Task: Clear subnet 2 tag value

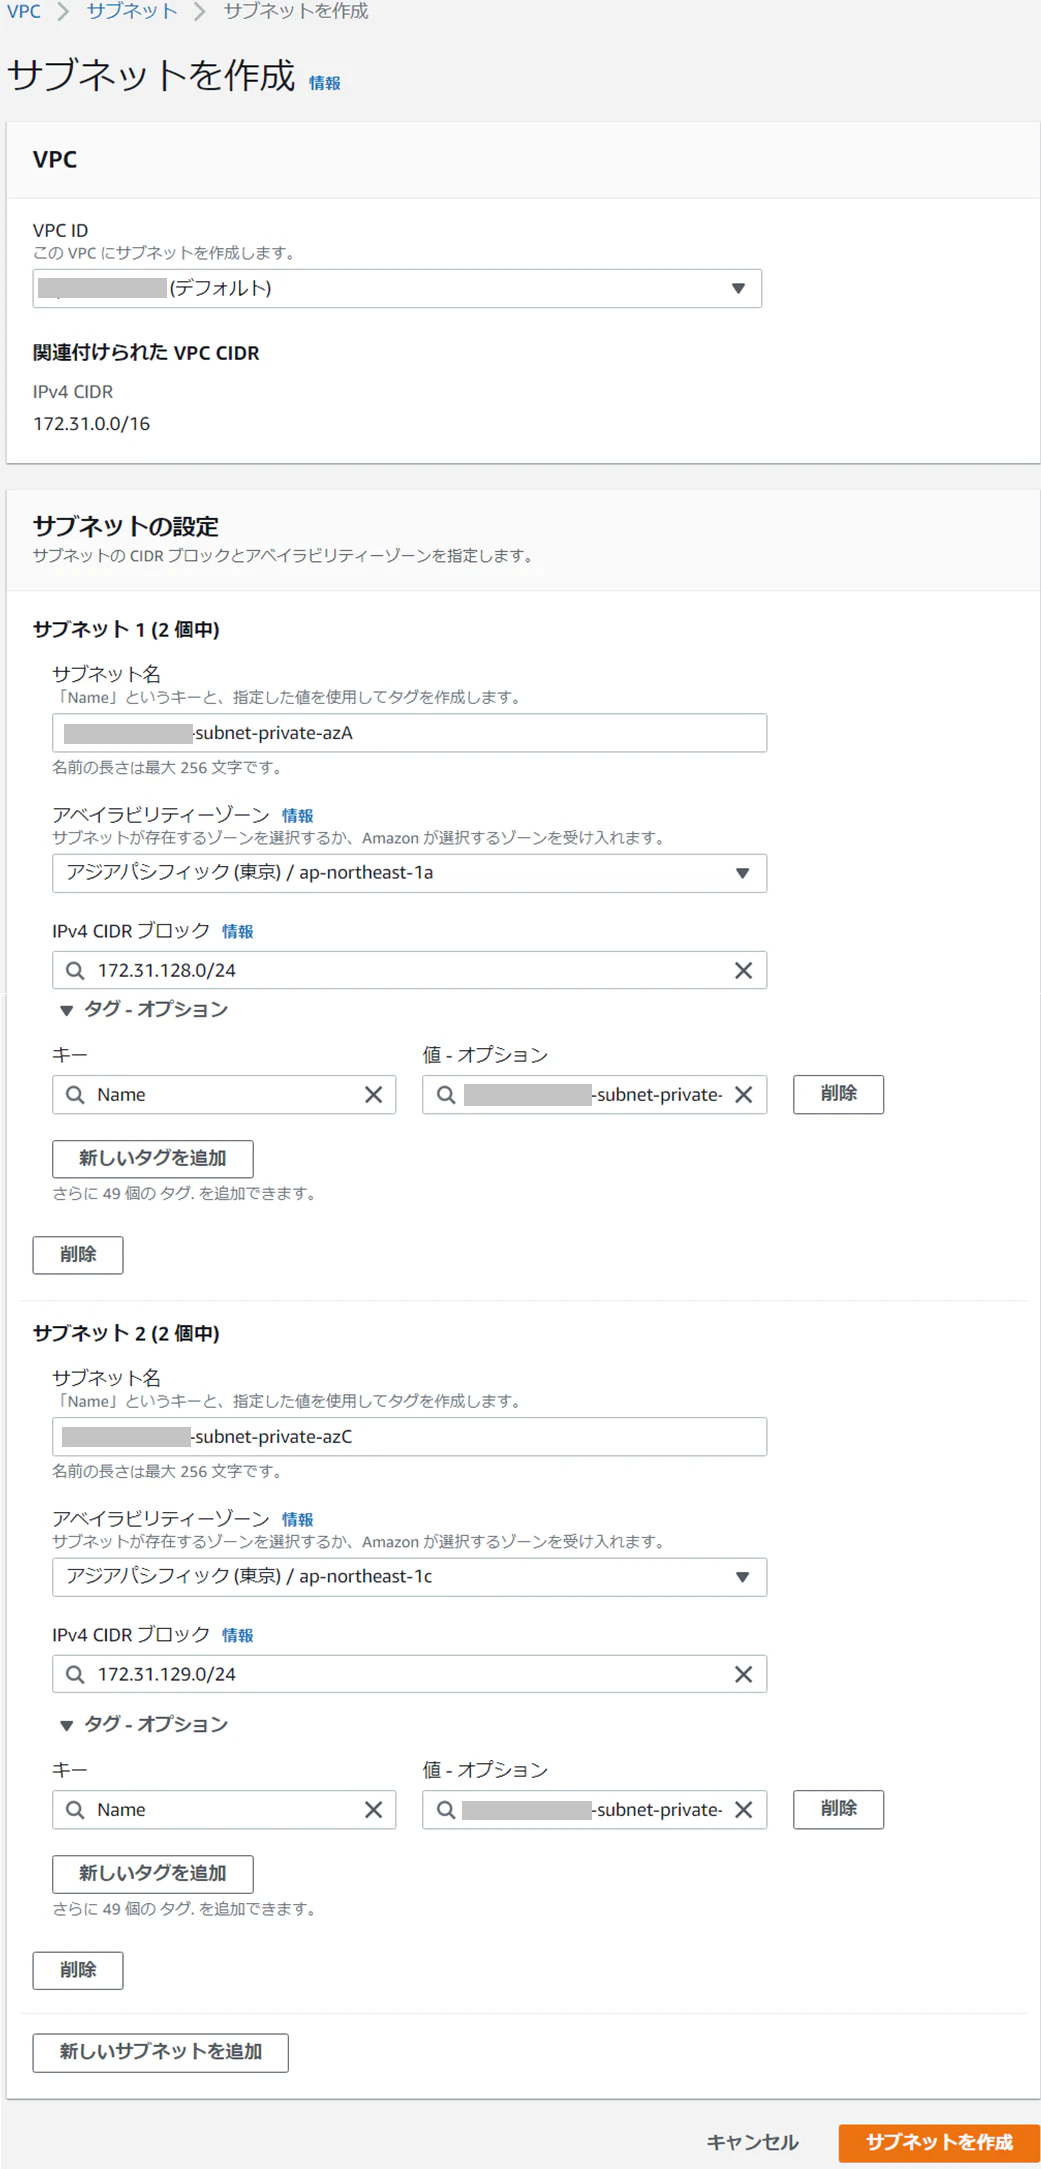Action: tap(743, 1809)
